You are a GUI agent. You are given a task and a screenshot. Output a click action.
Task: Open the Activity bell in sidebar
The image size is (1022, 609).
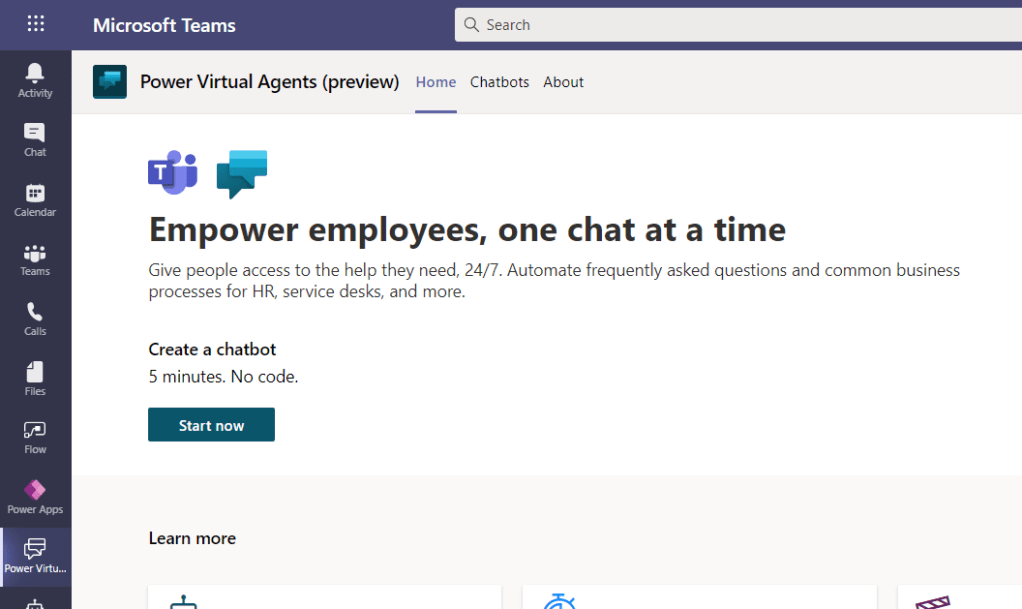click(35, 79)
